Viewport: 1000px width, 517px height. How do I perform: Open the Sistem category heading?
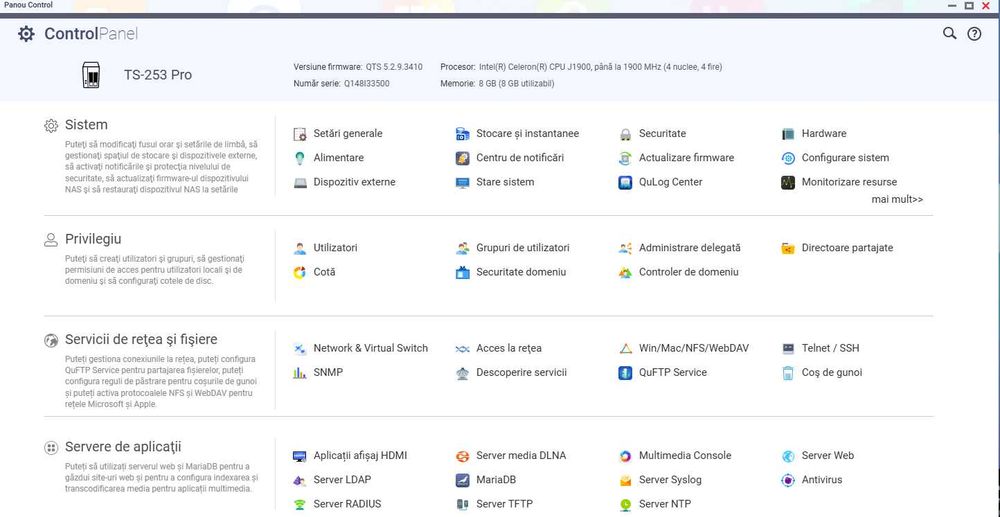(86, 125)
